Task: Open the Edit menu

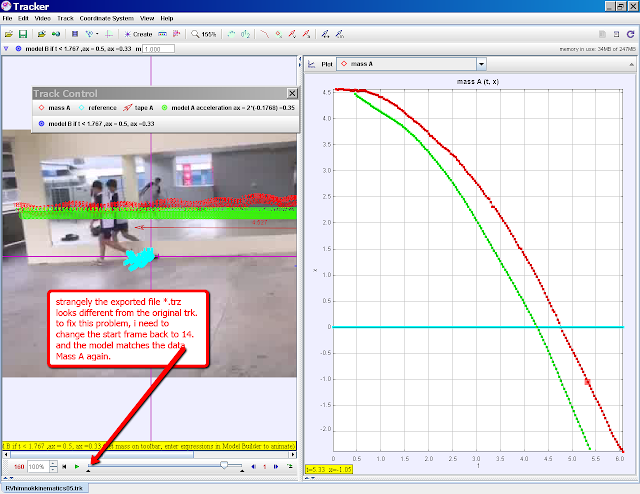Action: click(x=23, y=18)
